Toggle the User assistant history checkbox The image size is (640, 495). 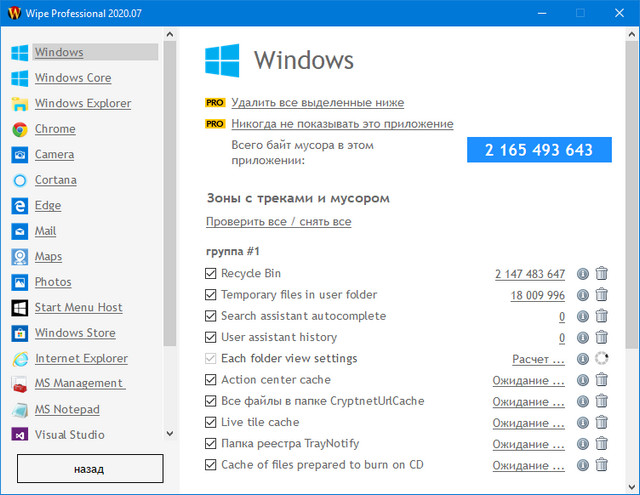(211, 338)
